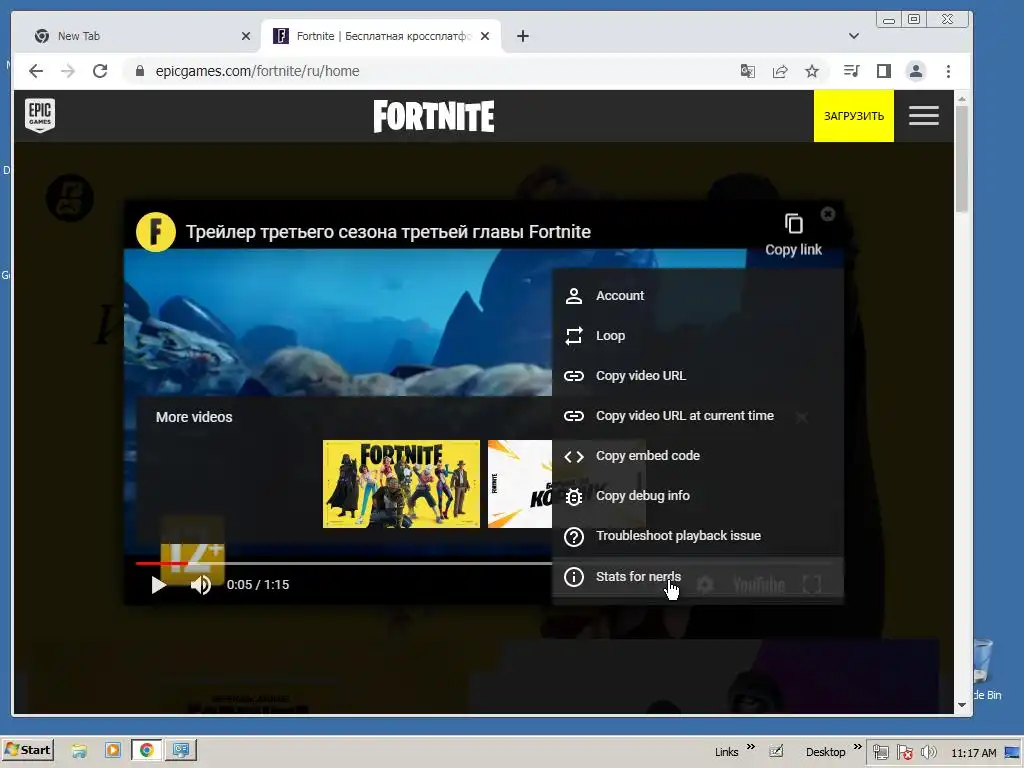Click the video progress bar

344,563
